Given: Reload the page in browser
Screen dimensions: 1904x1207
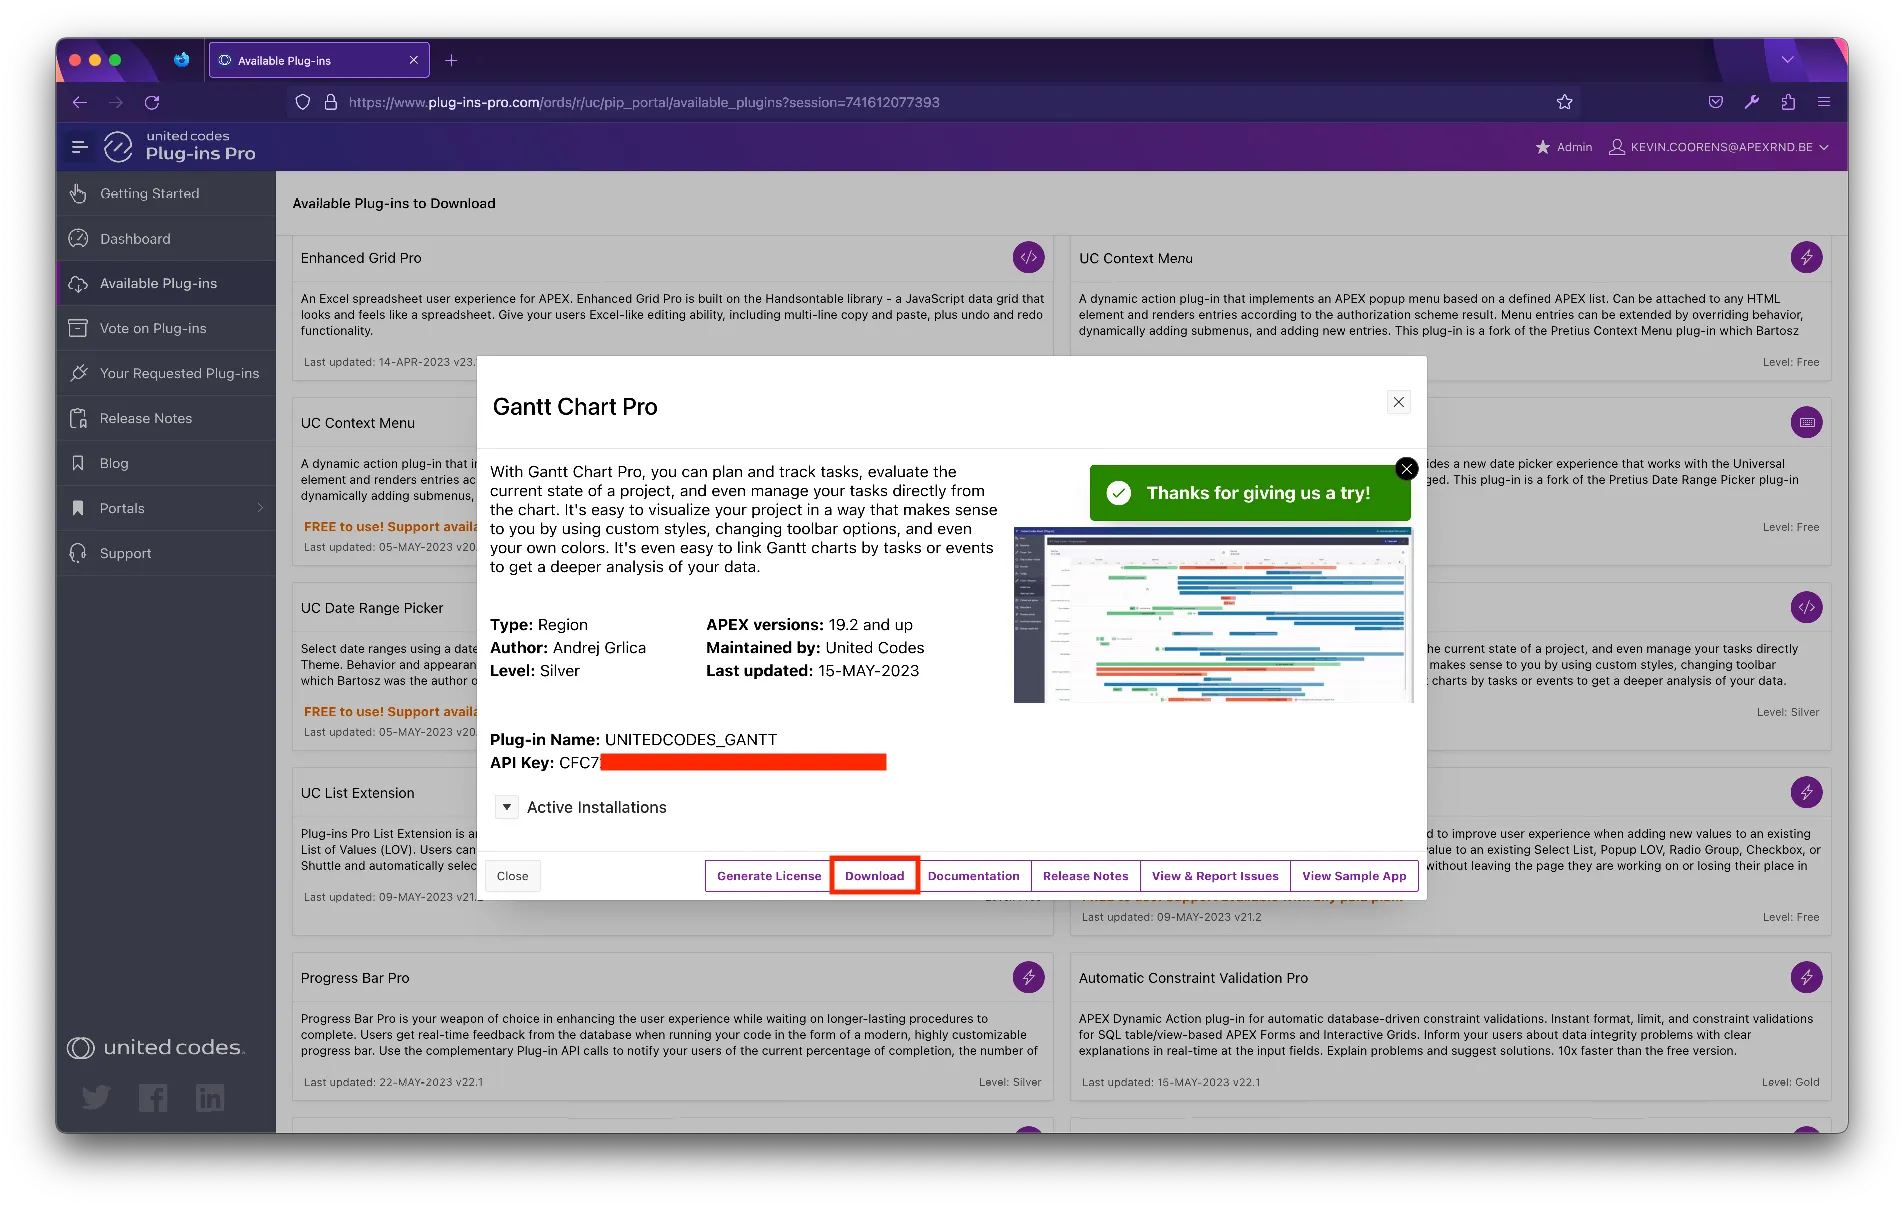Looking at the screenshot, I should (152, 102).
